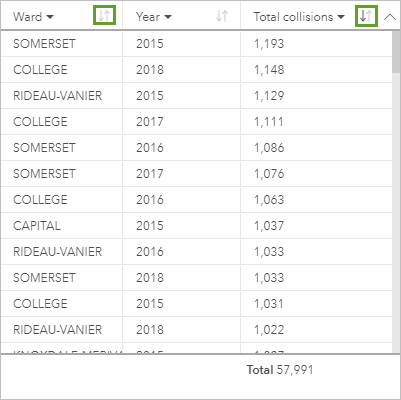Click the vertical scrollbar thumb

pyautogui.click(x=396, y=52)
